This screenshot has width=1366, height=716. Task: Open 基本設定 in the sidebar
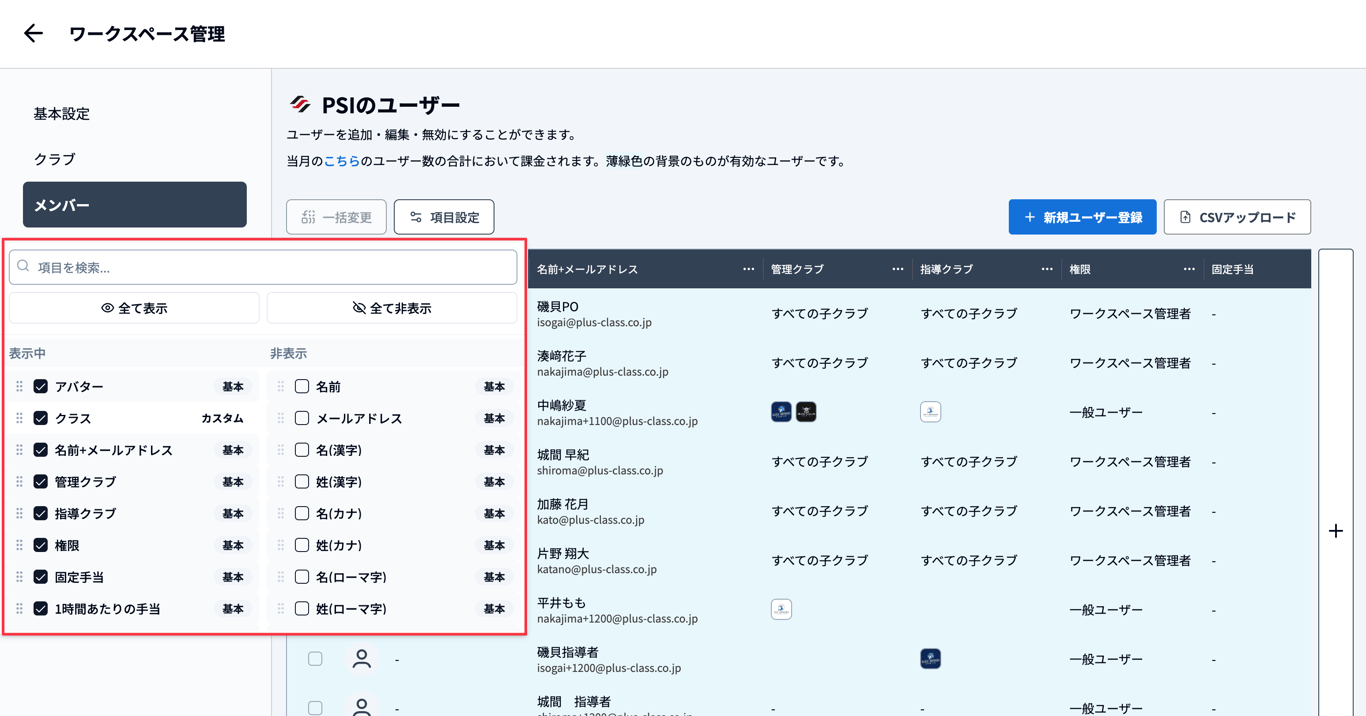[x=62, y=114]
